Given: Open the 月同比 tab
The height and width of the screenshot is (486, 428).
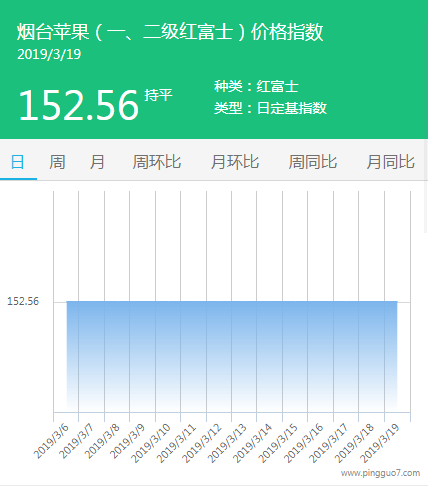Looking at the screenshot, I should click(x=391, y=162).
